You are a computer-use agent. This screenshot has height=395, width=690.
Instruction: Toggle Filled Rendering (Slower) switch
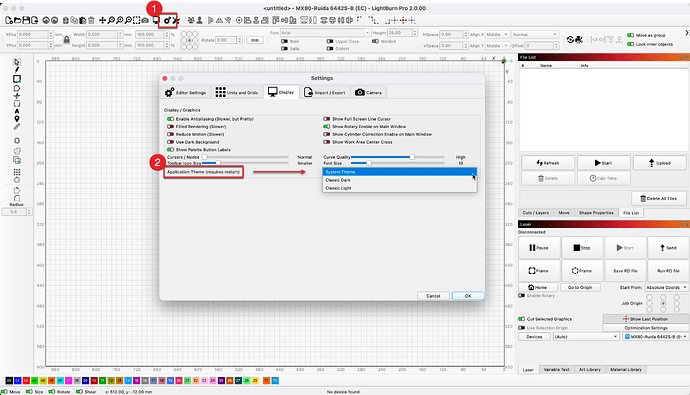[170, 127]
